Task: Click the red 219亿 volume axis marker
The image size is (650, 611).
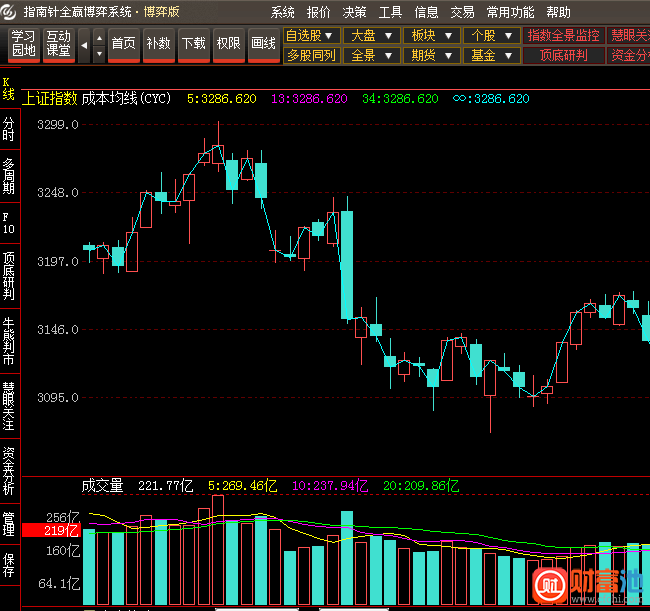Action: point(51,530)
